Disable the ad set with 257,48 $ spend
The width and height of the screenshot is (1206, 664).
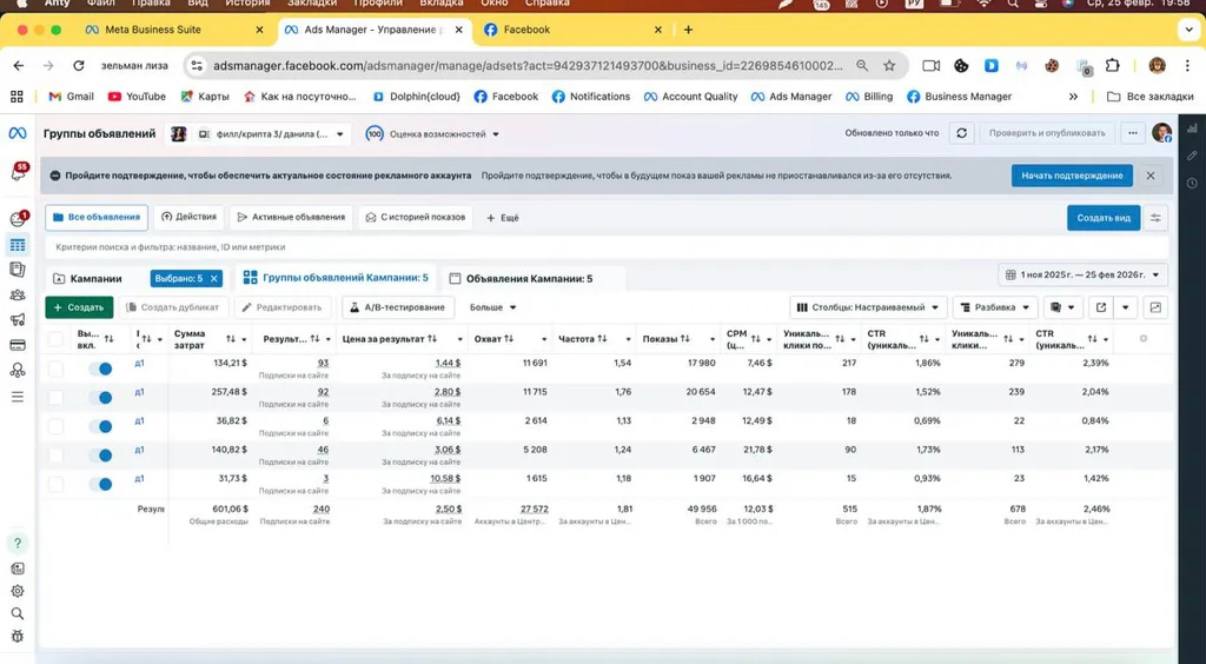(x=100, y=398)
